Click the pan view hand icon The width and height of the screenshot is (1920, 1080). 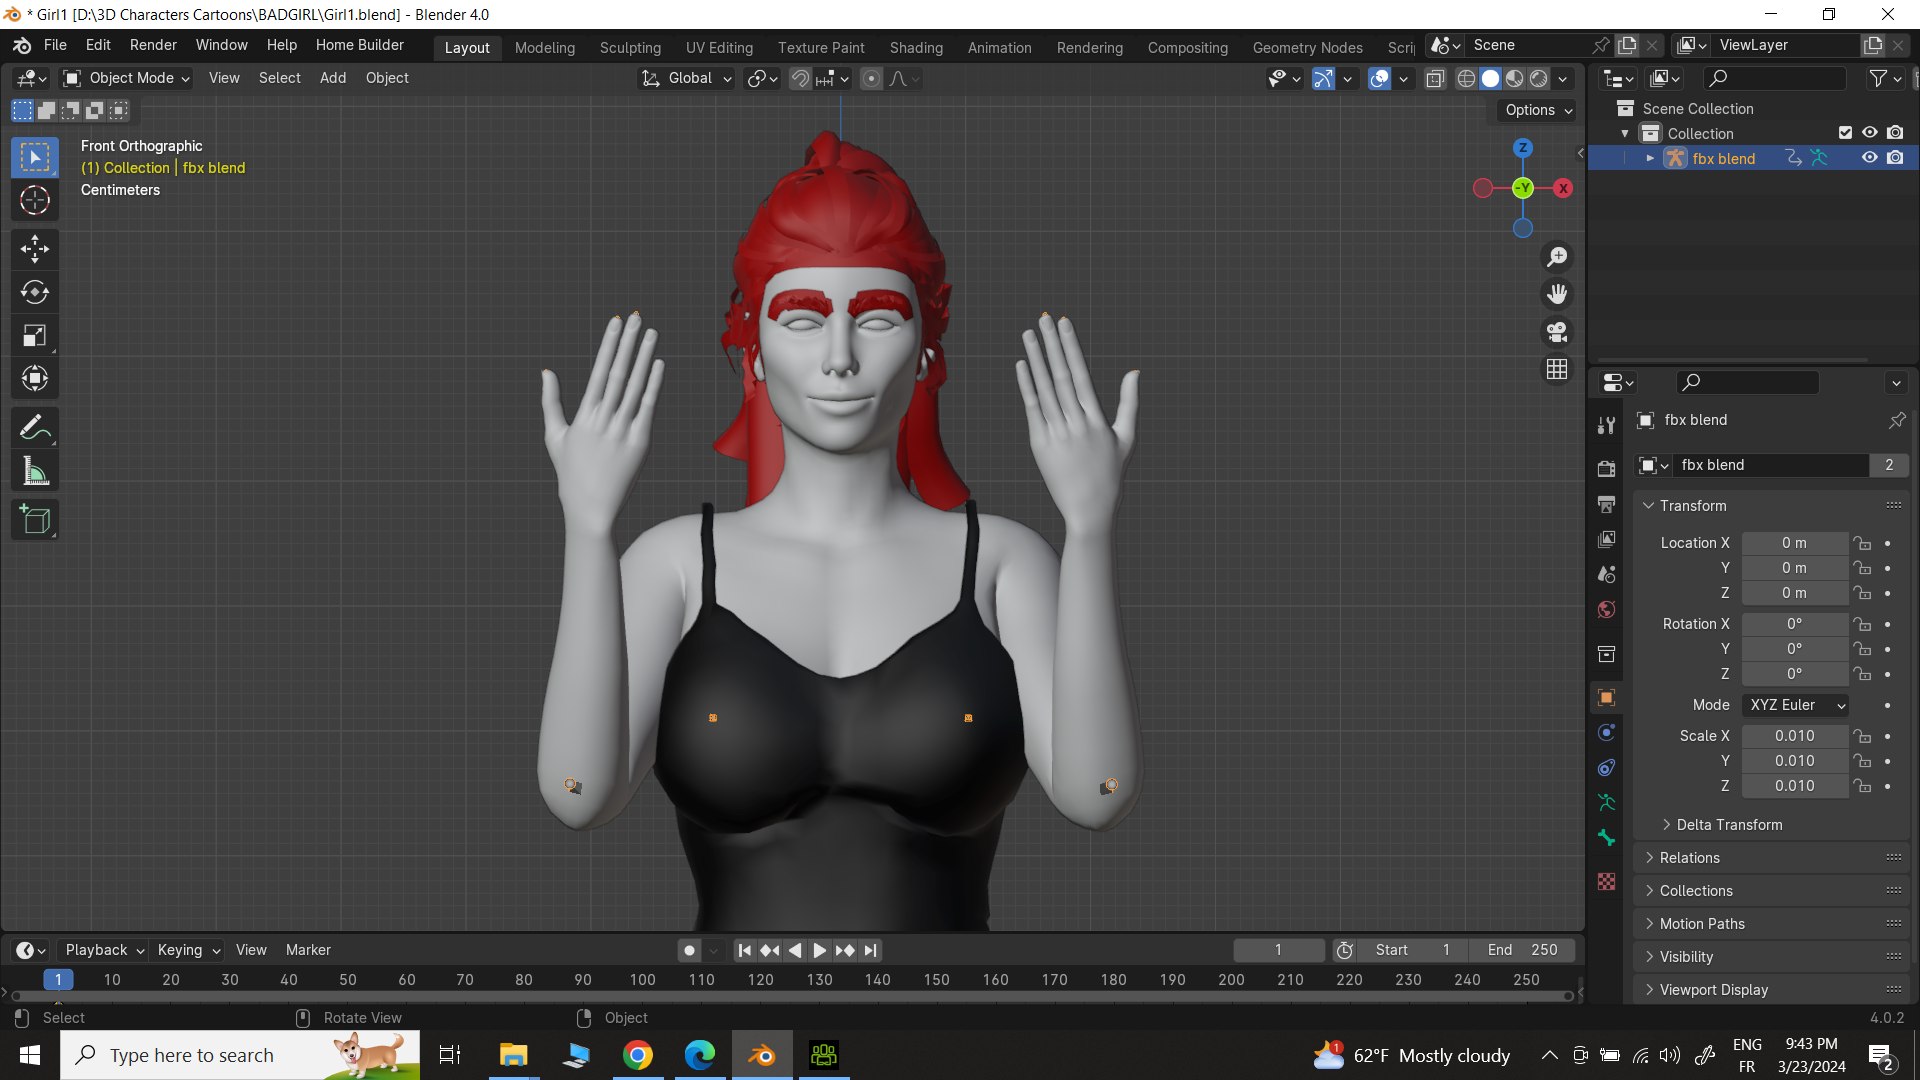(1557, 294)
